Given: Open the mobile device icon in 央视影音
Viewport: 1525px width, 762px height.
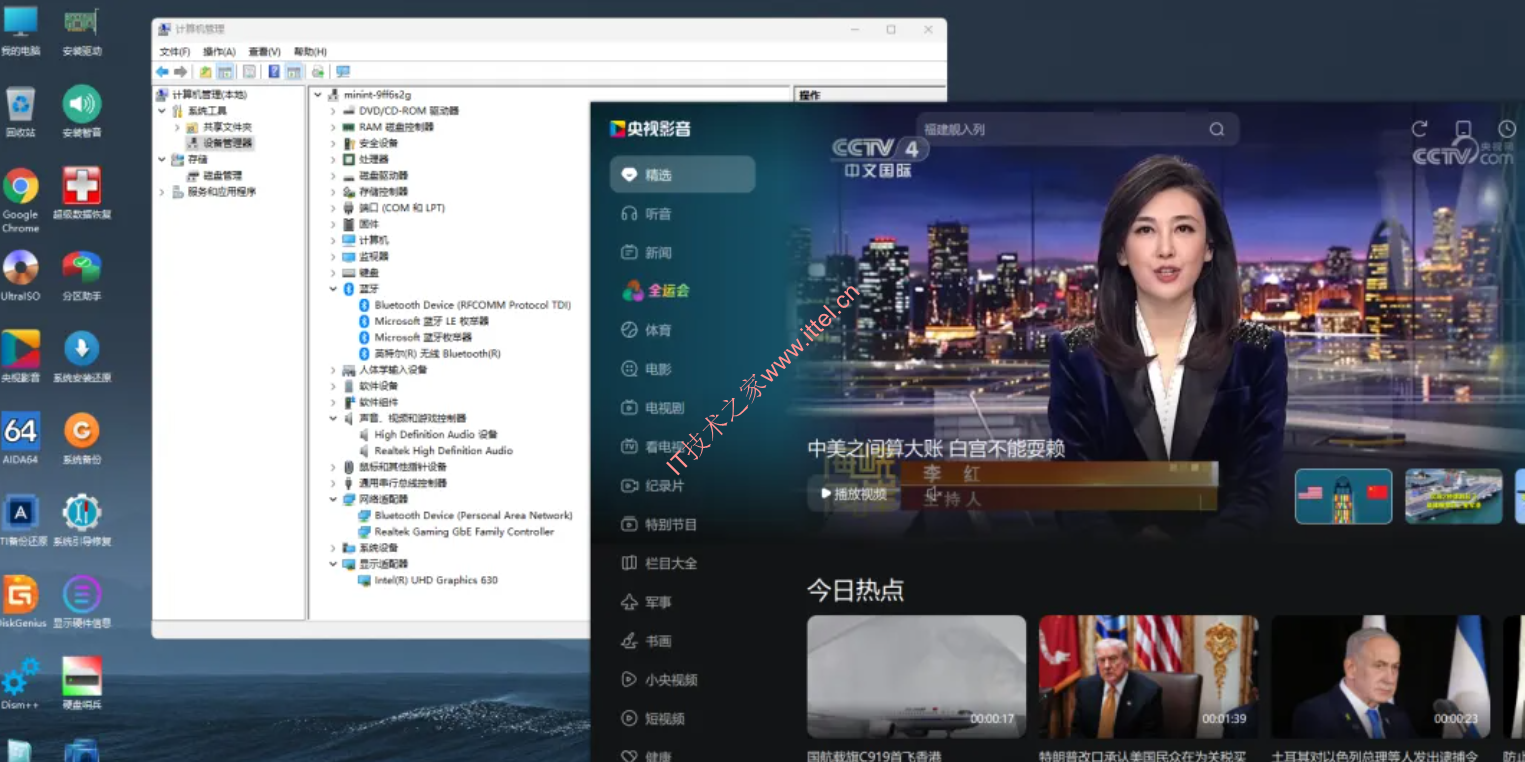Looking at the screenshot, I should [1463, 129].
